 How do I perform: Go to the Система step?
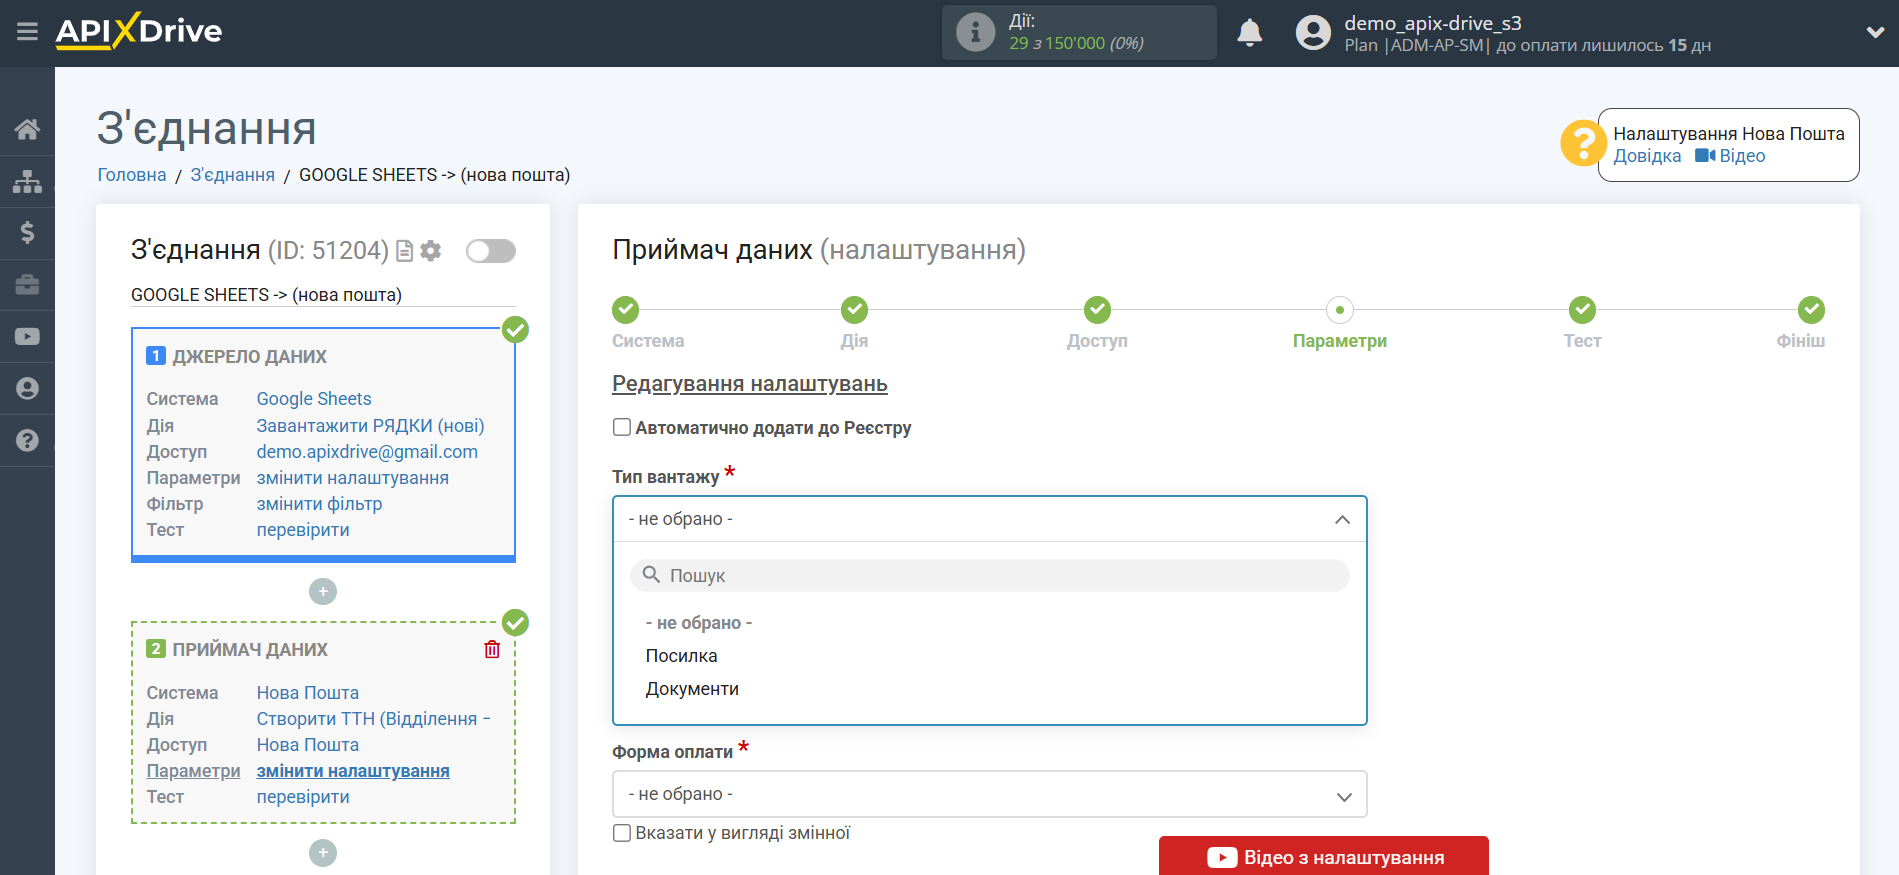click(x=626, y=310)
